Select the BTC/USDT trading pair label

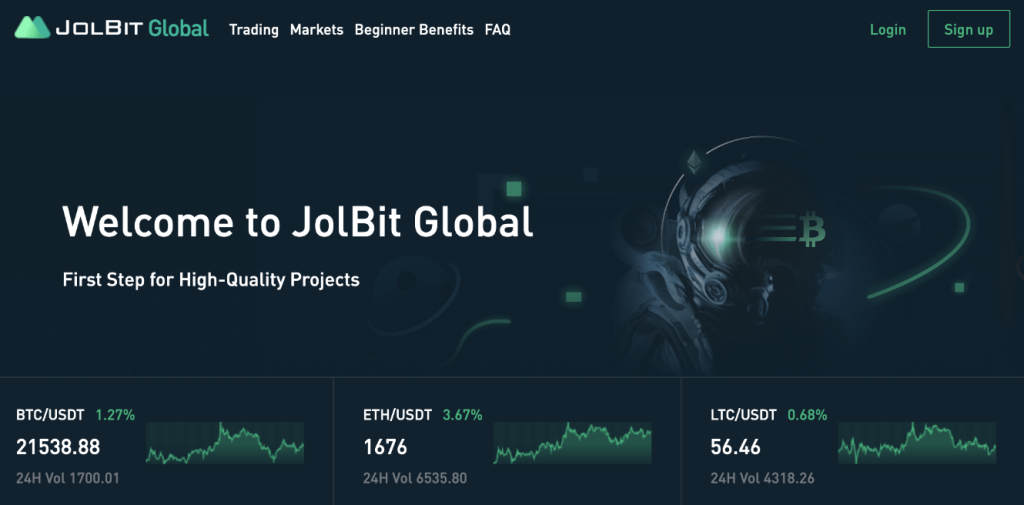50,415
